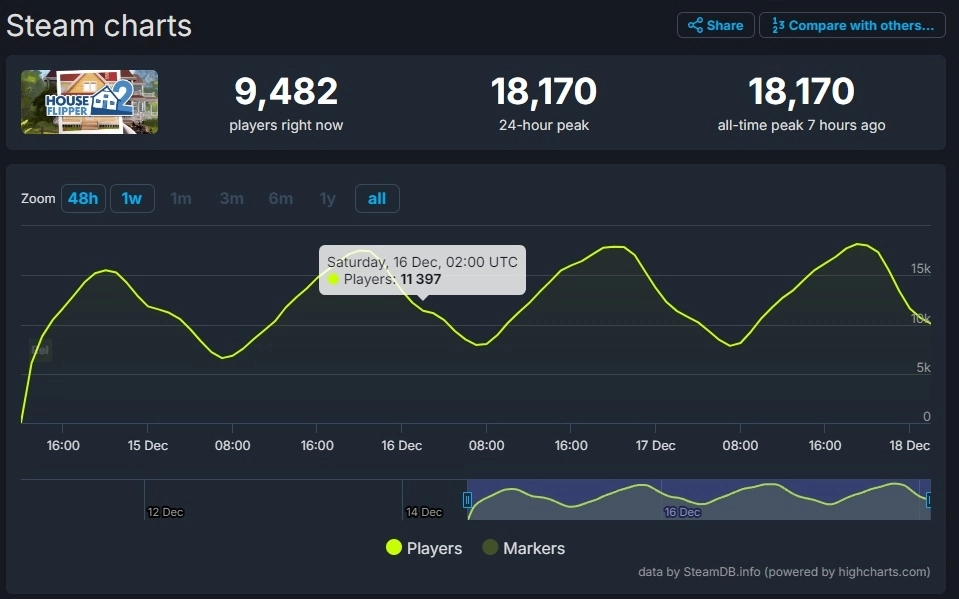This screenshot has width=959, height=599.
Task: Select the 6m zoom option
Action: 281,198
